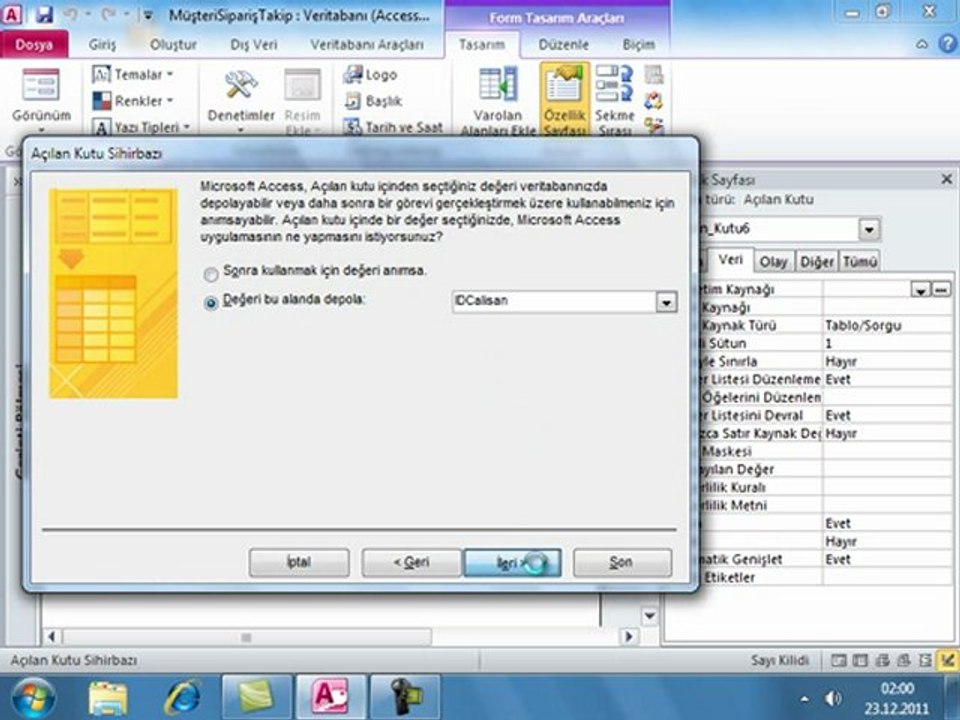Click the horizontal scrollbar left arrow
960x720 pixels.
(x=51, y=637)
